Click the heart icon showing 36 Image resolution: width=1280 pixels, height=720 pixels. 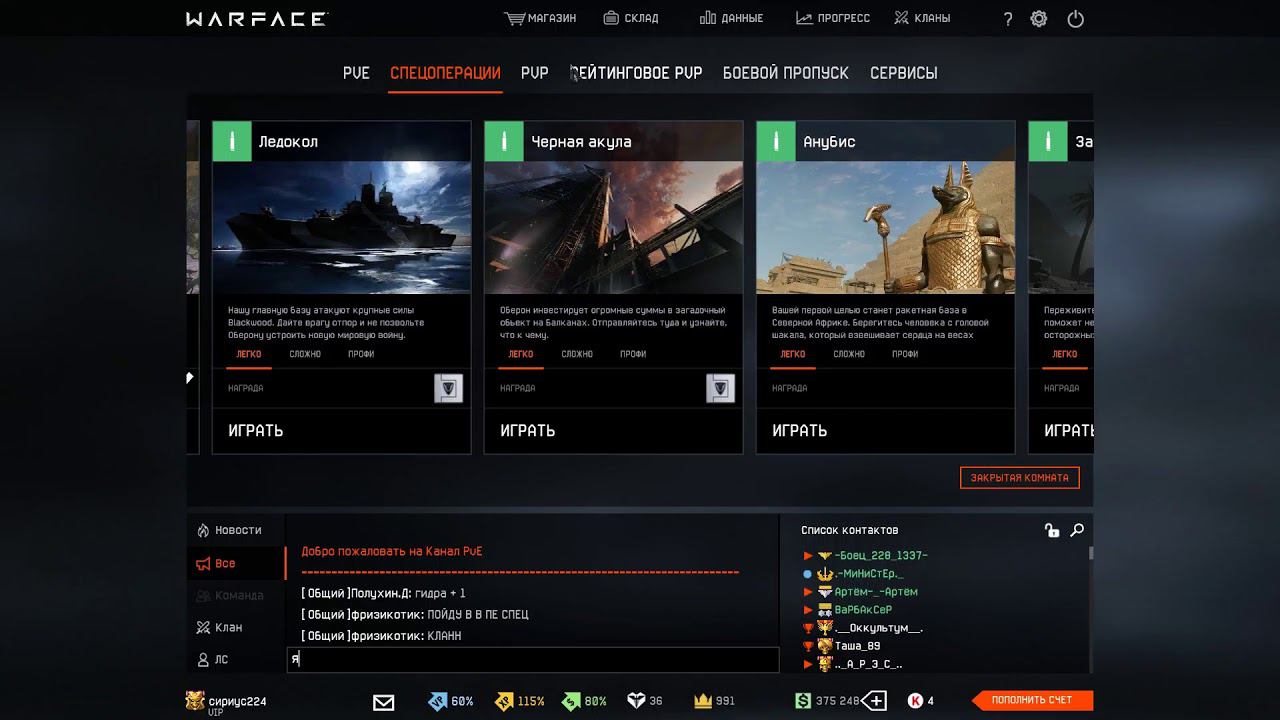636,701
